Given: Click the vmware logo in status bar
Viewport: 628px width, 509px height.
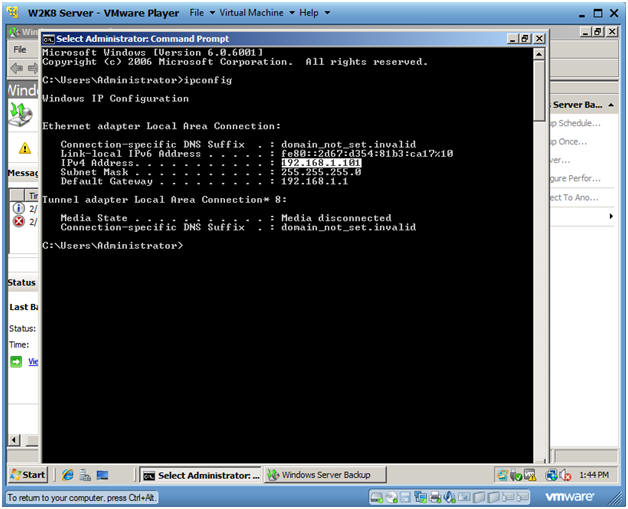Looking at the screenshot, I should pyautogui.click(x=569, y=497).
